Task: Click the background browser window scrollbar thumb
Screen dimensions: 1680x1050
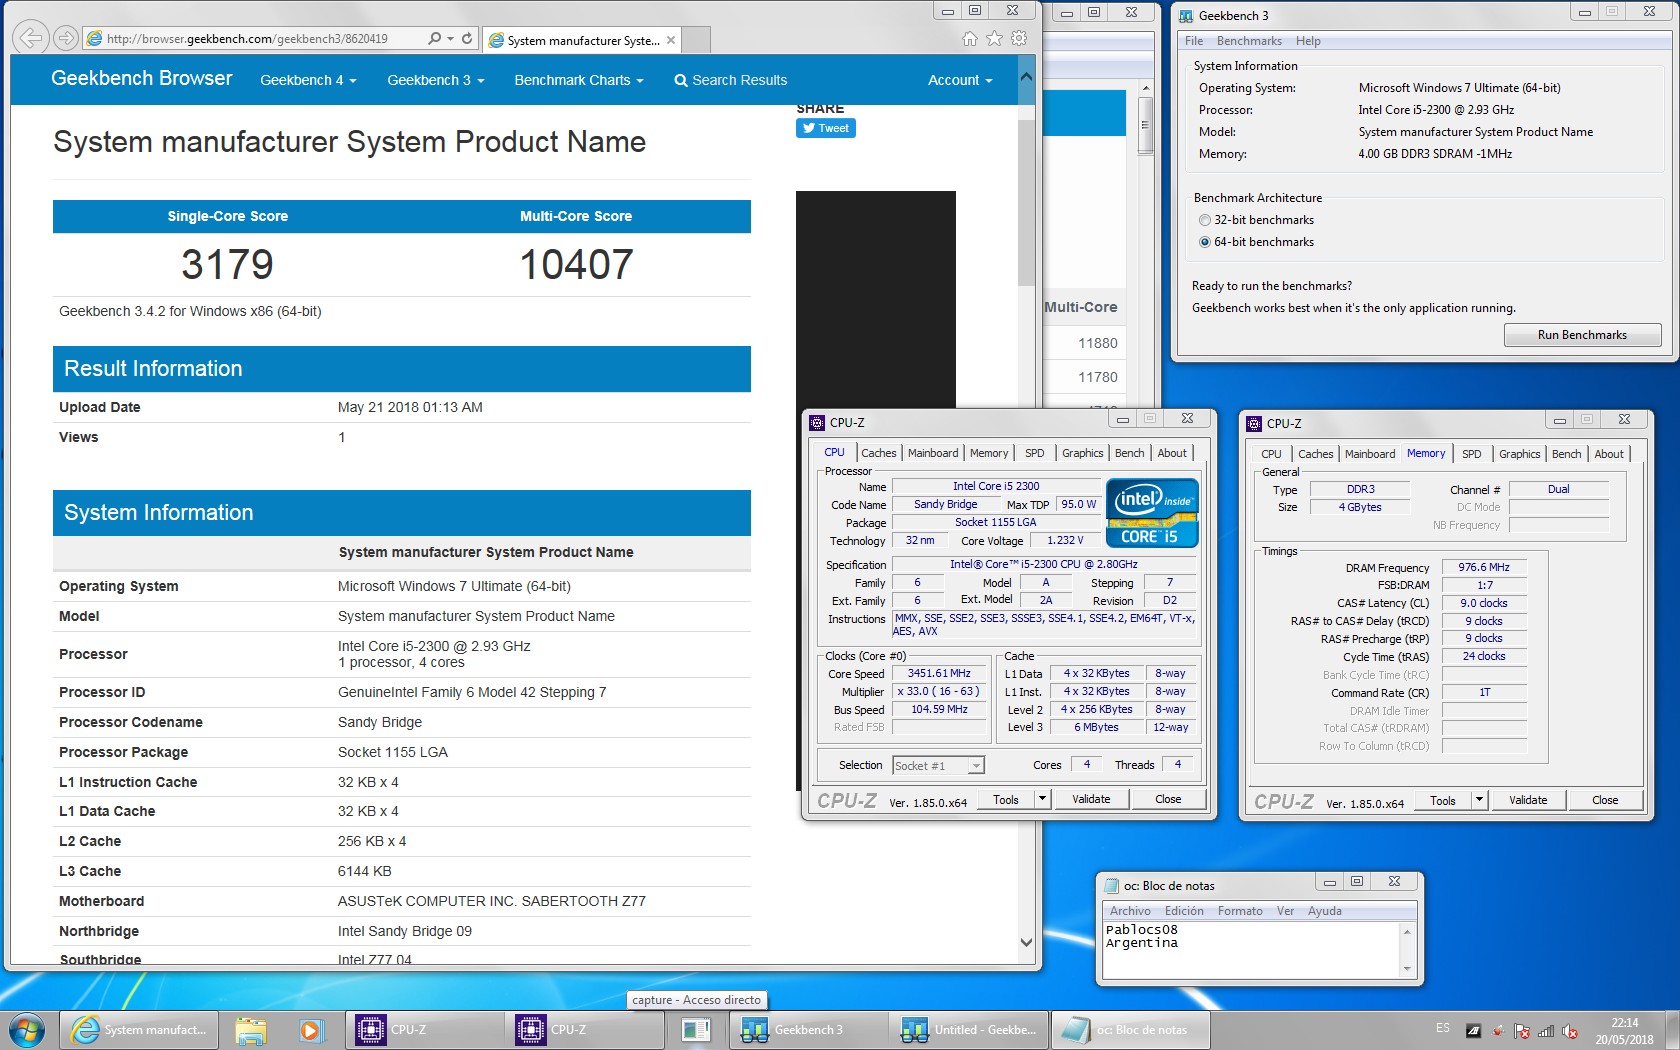Action: 1145,128
